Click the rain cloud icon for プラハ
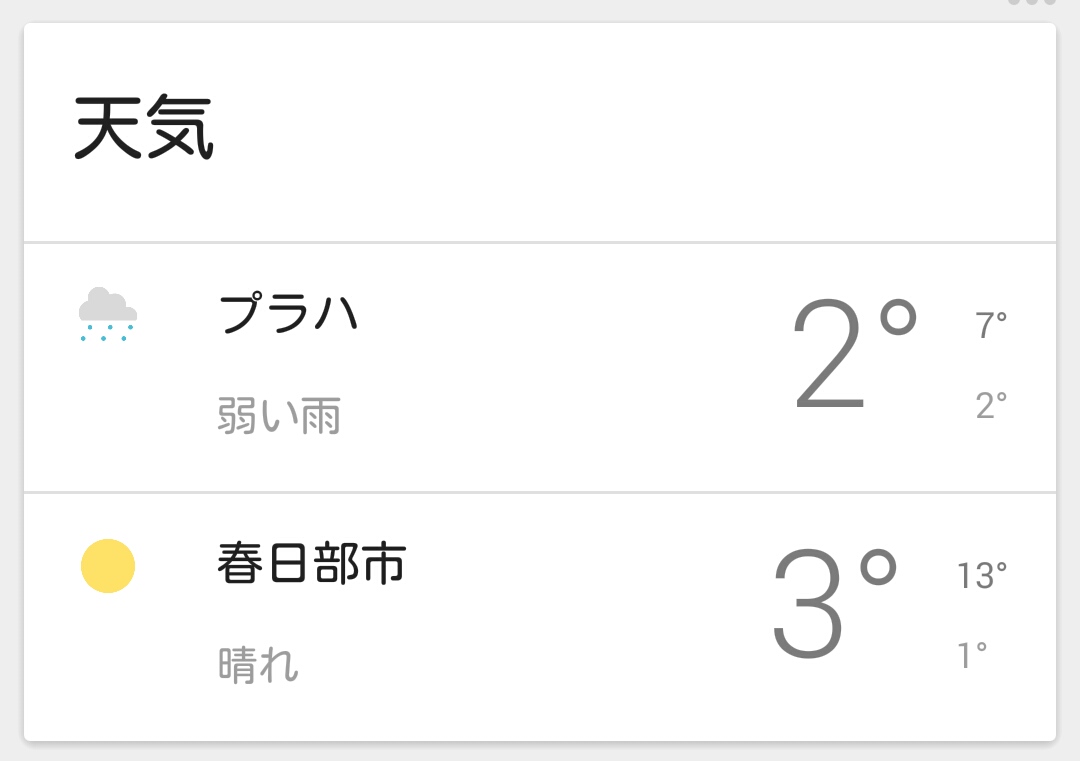This screenshot has width=1080, height=761. pyautogui.click(x=108, y=315)
